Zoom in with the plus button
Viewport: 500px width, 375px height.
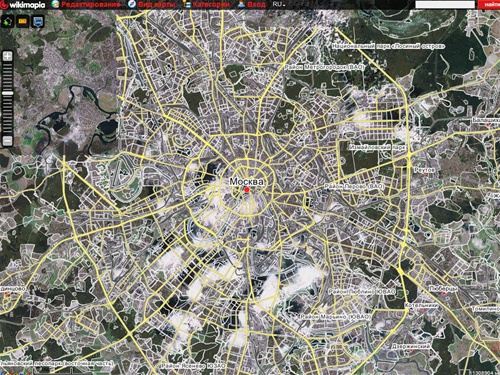click(x=8, y=56)
